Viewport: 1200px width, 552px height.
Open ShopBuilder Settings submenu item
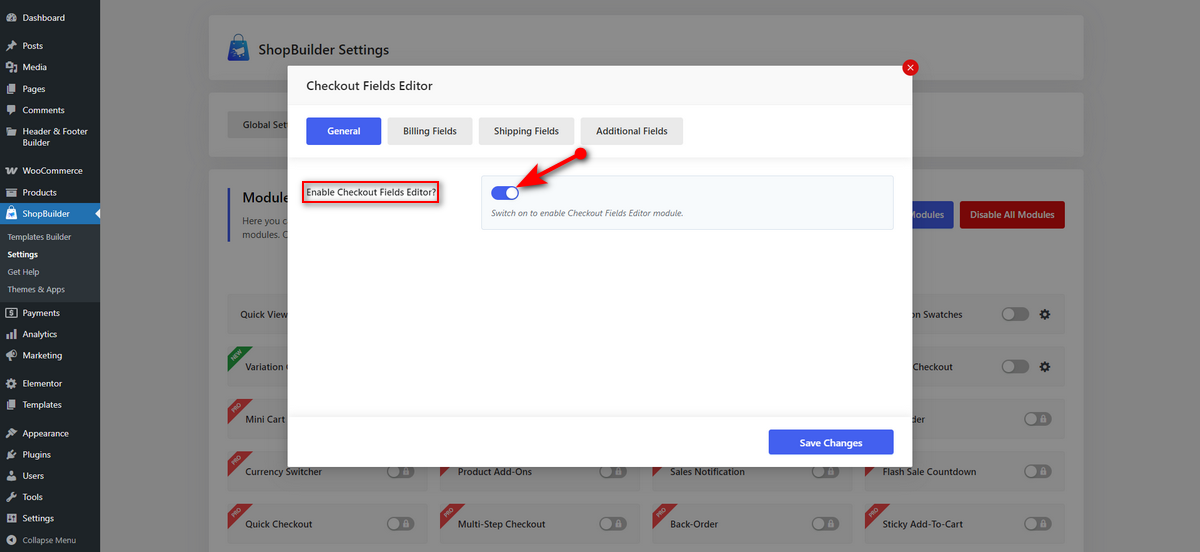coord(23,255)
